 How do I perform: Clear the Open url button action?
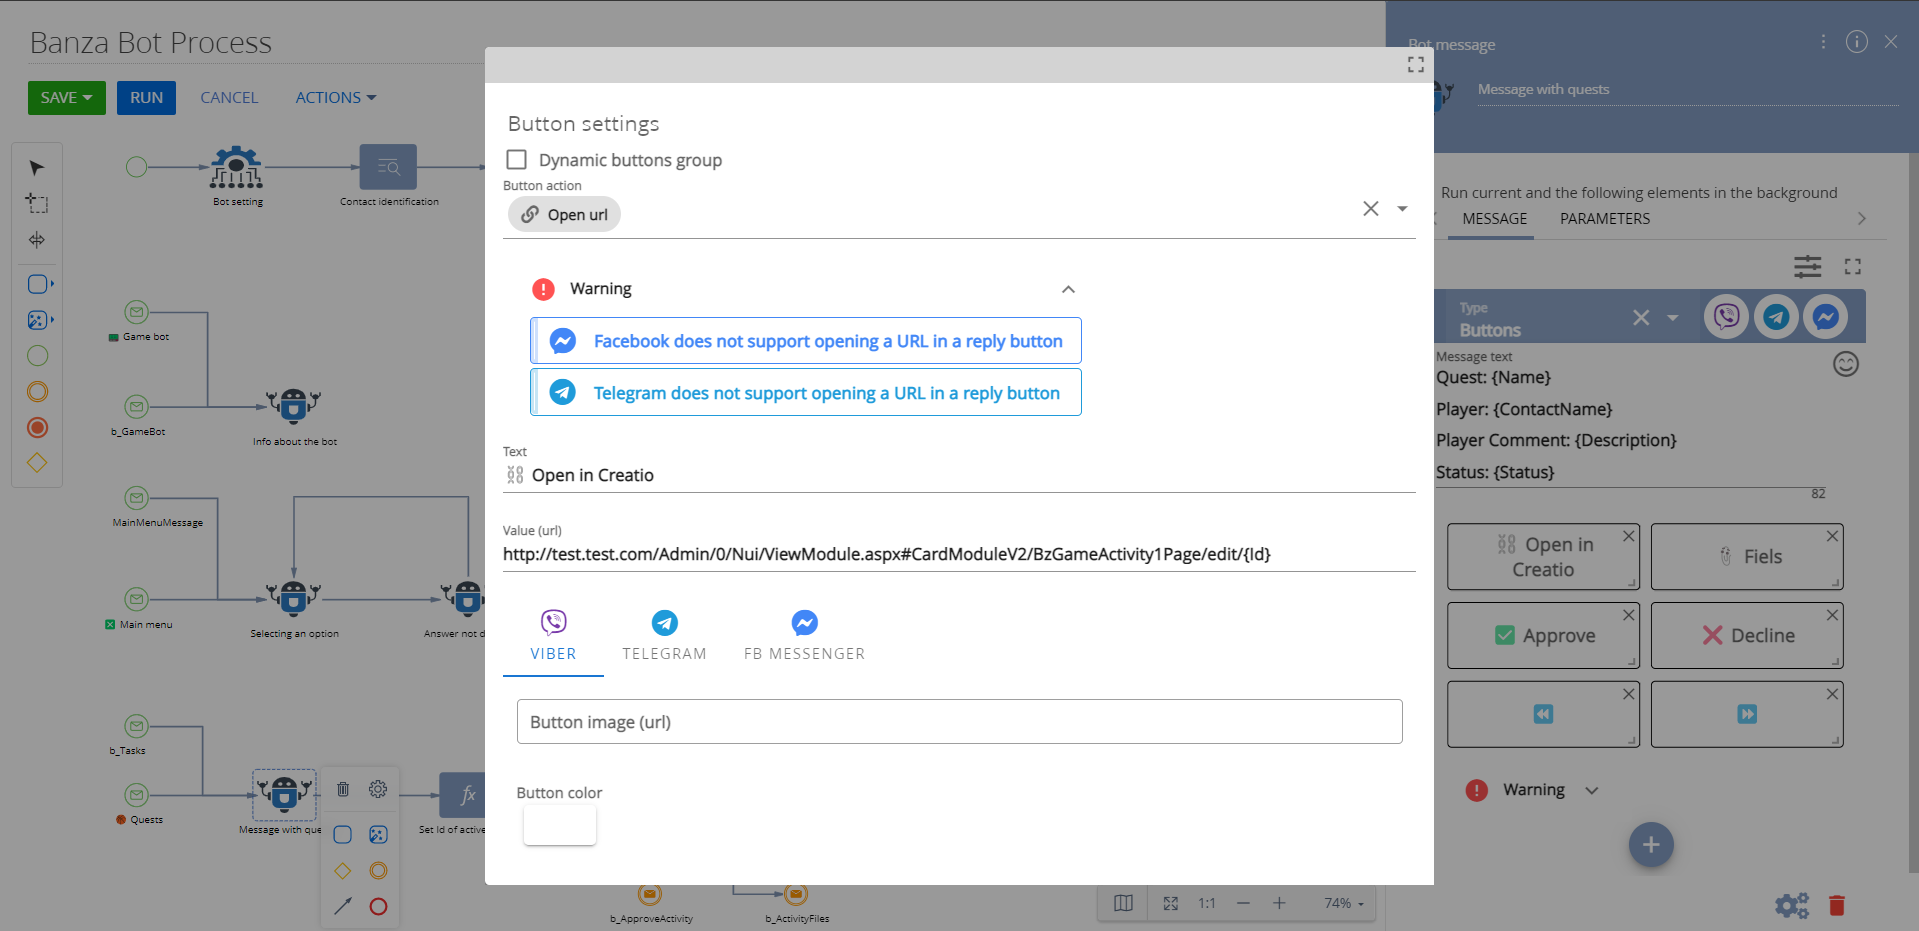[1370, 209]
